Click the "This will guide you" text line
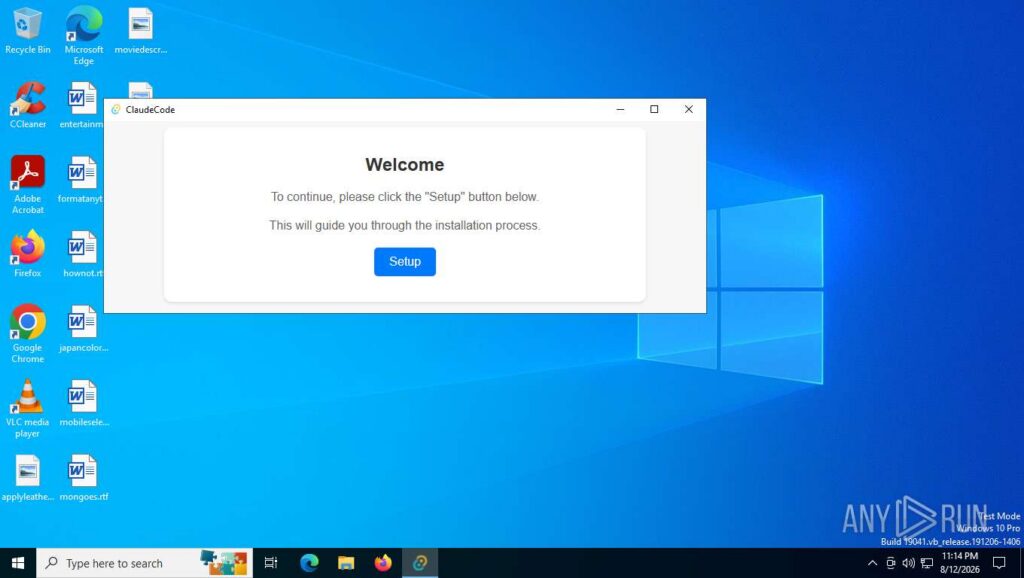The width and height of the screenshot is (1024, 578). [404, 225]
